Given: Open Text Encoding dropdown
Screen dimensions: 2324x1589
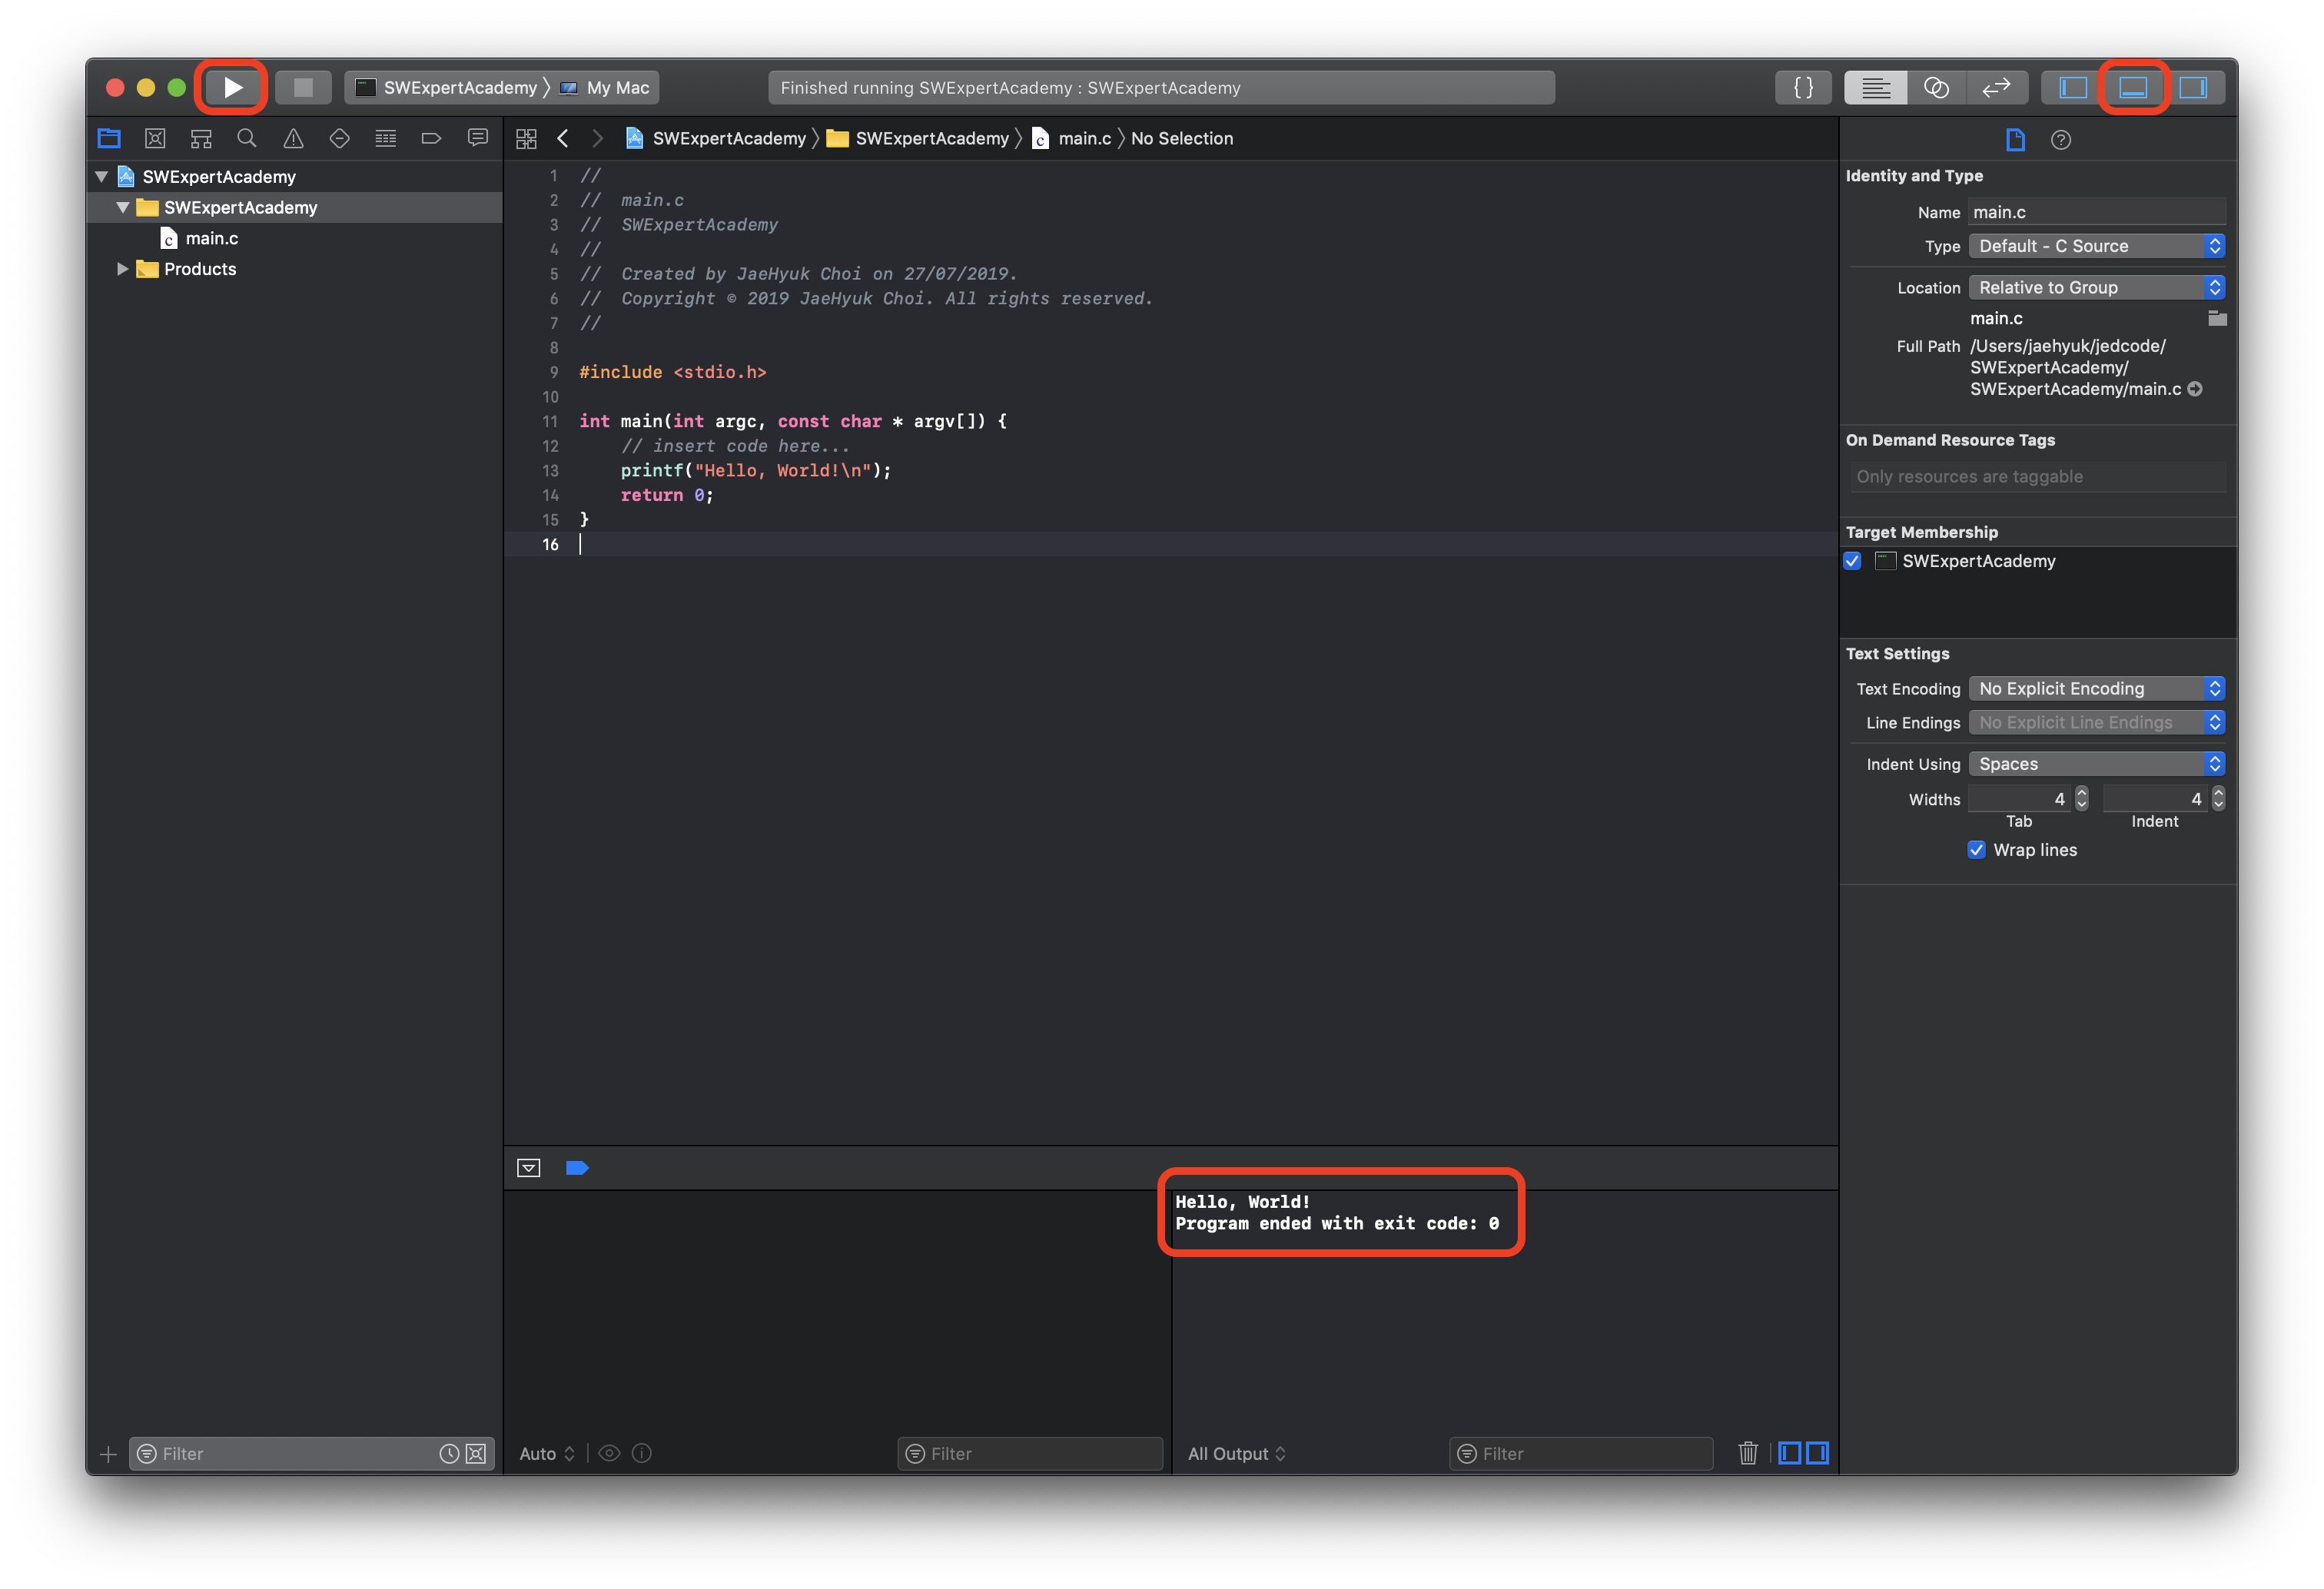Looking at the screenshot, I should click(x=2097, y=688).
